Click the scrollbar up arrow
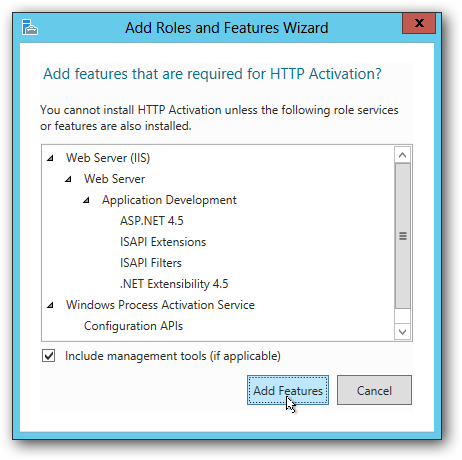 click(x=402, y=155)
